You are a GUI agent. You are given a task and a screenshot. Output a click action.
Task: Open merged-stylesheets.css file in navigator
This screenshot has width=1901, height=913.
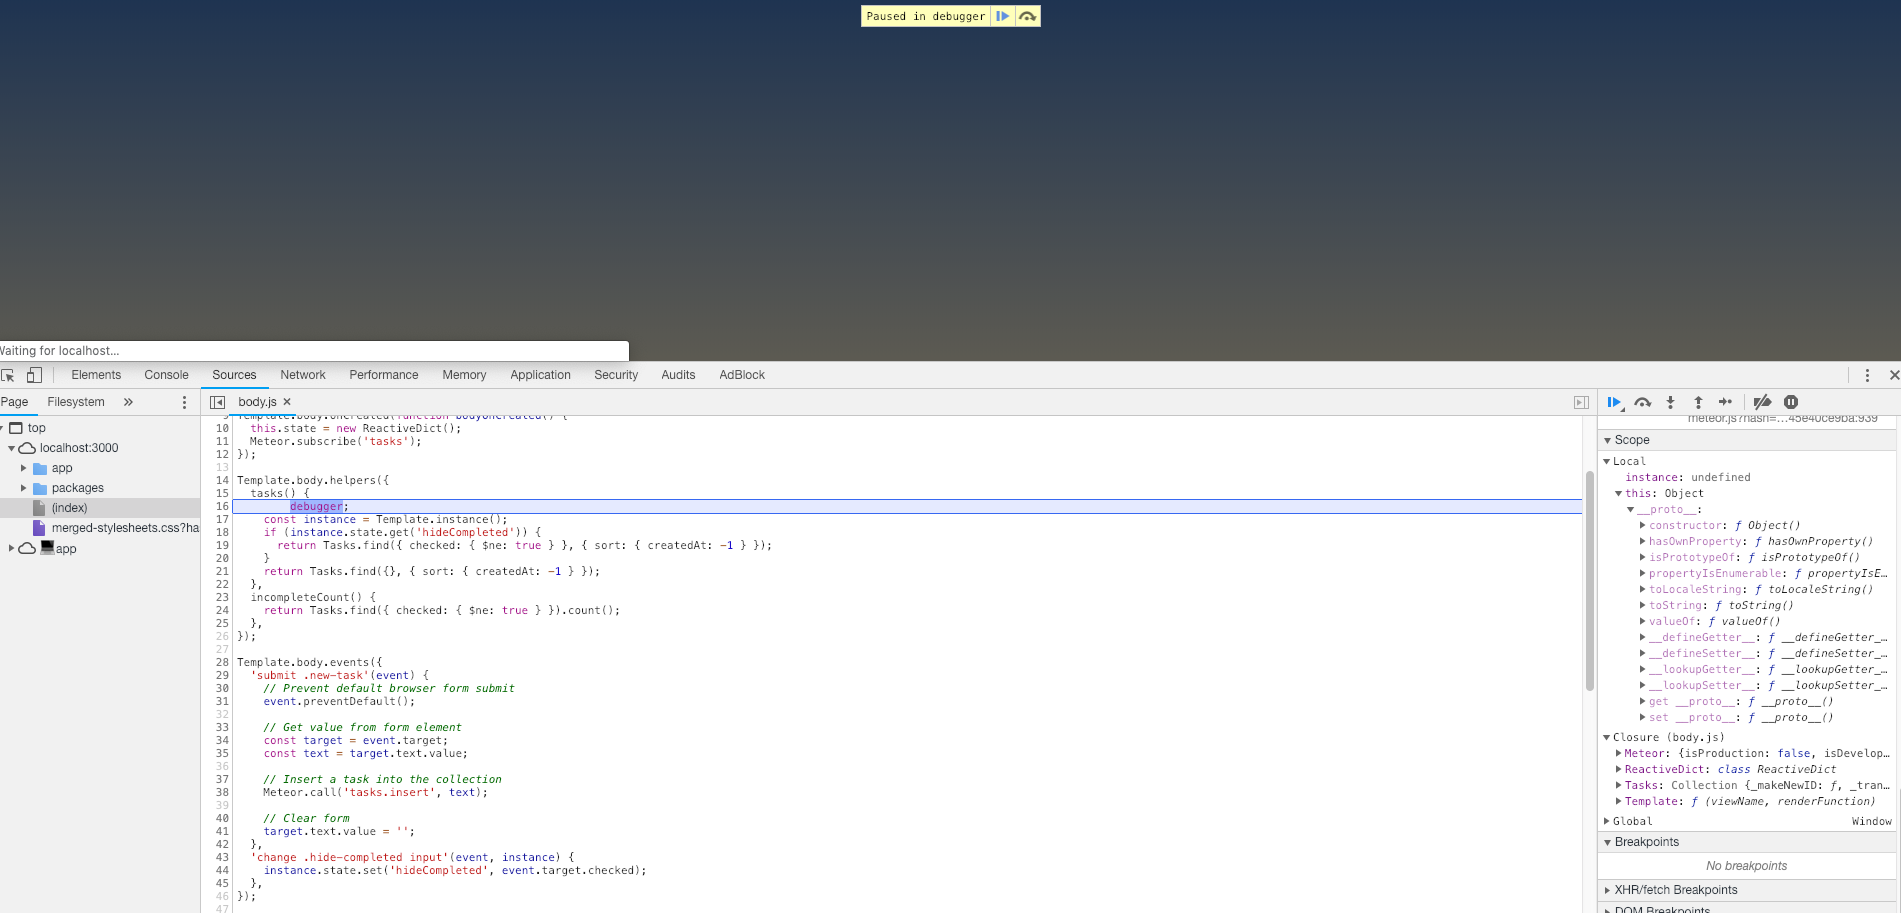click(x=124, y=528)
